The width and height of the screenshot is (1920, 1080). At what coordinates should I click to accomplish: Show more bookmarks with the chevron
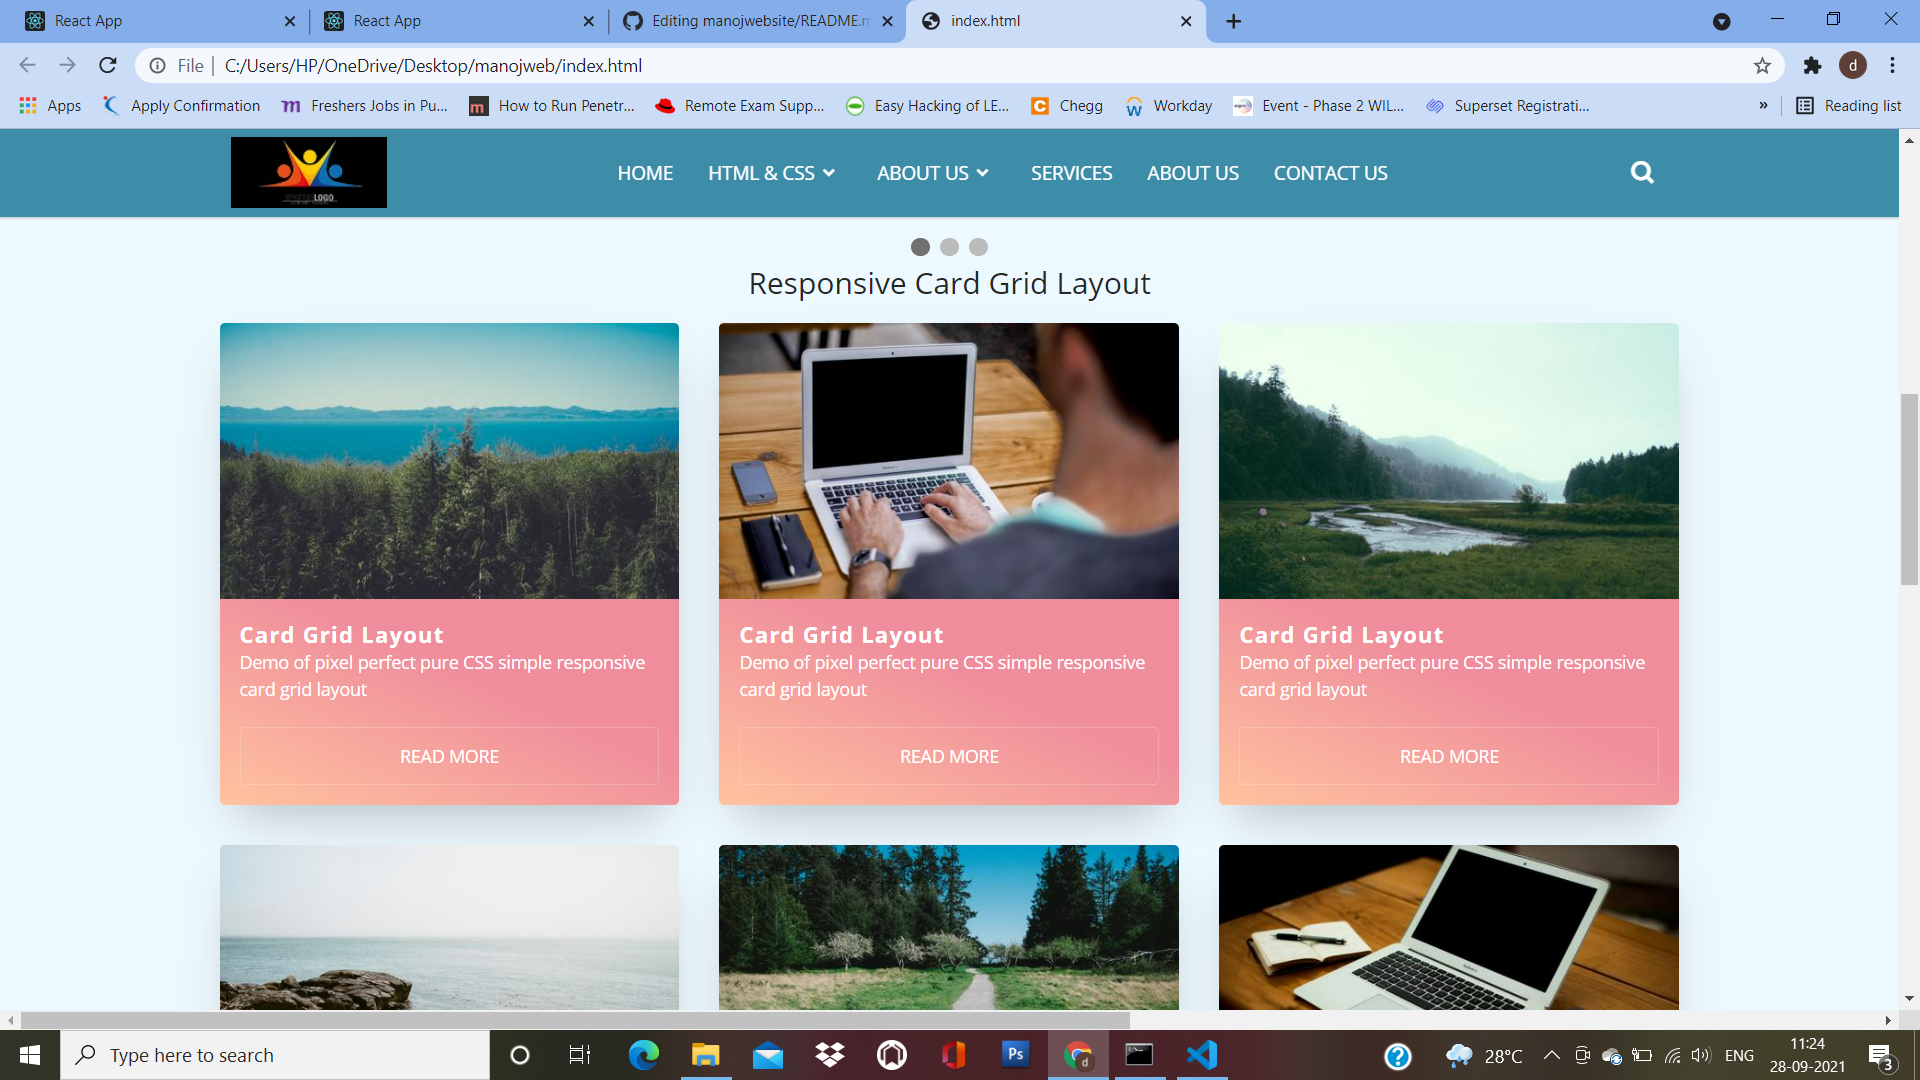pos(1763,106)
